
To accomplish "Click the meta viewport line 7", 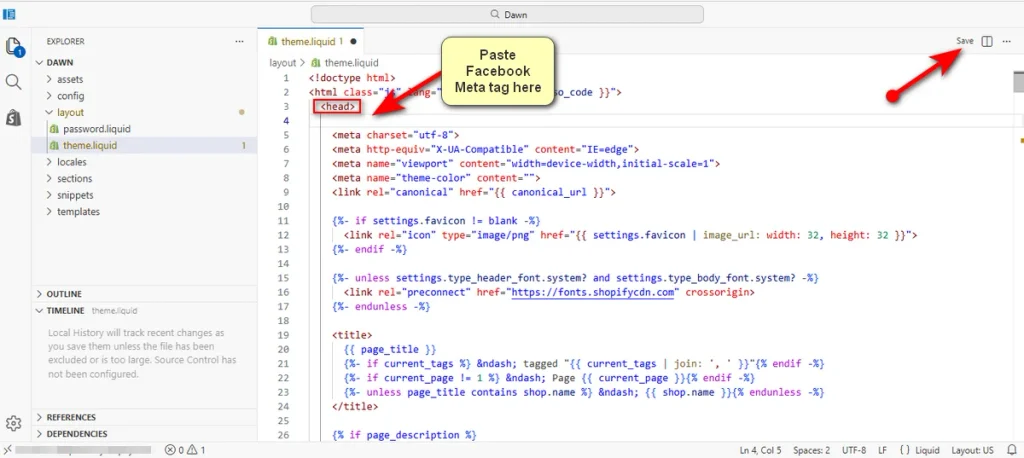I will [526, 164].
